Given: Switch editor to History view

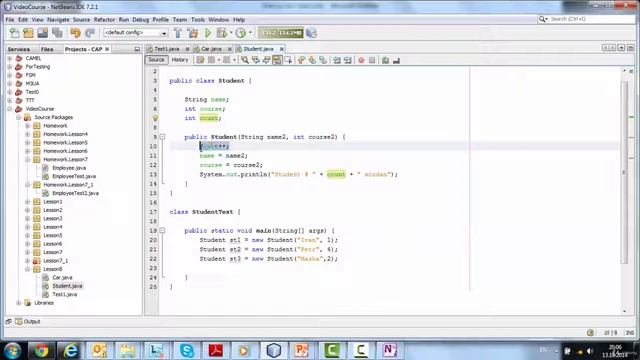Looking at the screenshot, I should click(x=180, y=60).
